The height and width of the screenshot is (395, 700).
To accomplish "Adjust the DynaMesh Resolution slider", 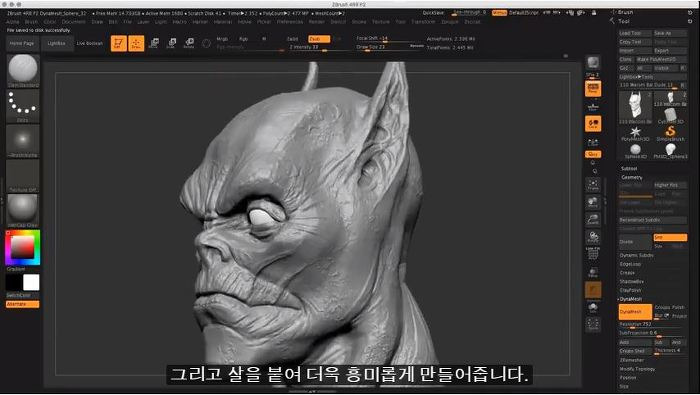I will pos(653,325).
